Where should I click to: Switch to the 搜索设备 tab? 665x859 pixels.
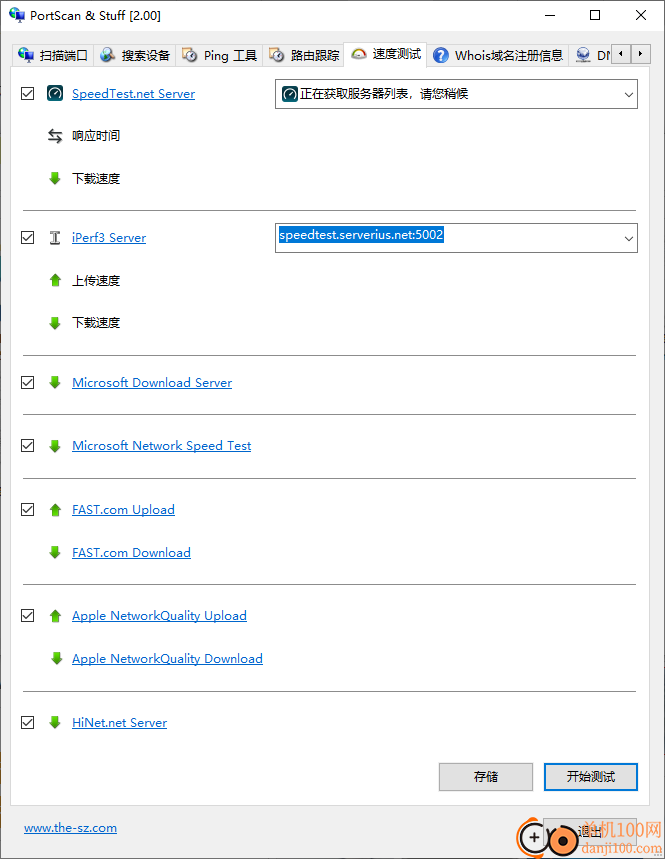[x=135, y=55]
